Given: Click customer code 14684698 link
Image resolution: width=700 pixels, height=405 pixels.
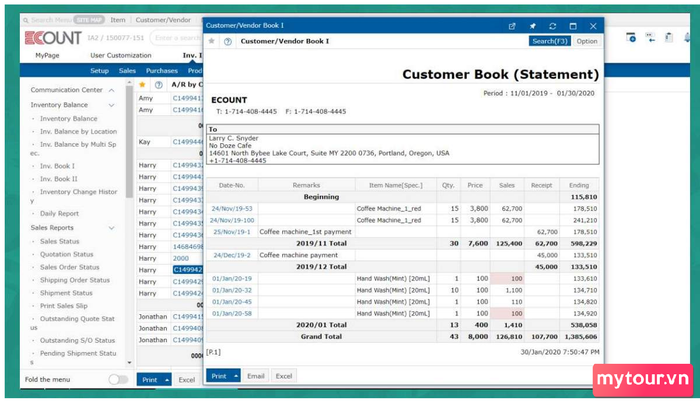Looking at the screenshot, I should pos(188,247).
